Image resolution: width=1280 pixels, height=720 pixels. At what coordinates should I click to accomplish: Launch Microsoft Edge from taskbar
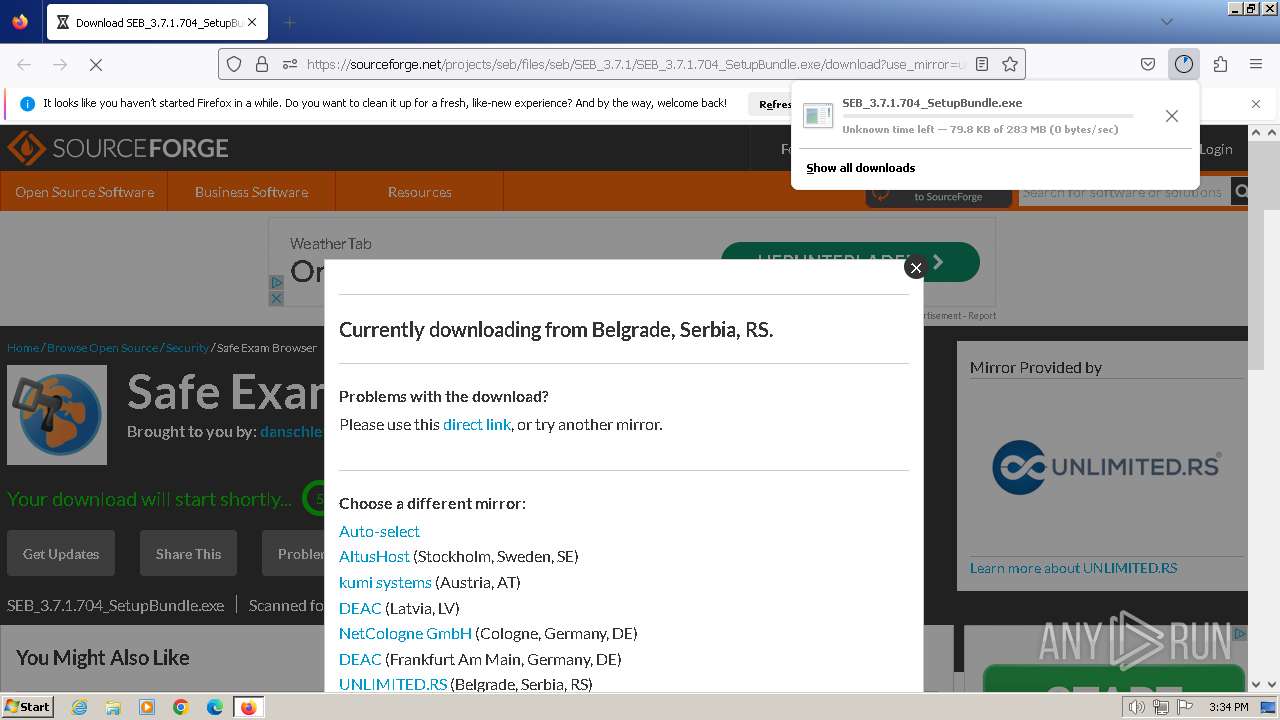(x=214, y=707)
